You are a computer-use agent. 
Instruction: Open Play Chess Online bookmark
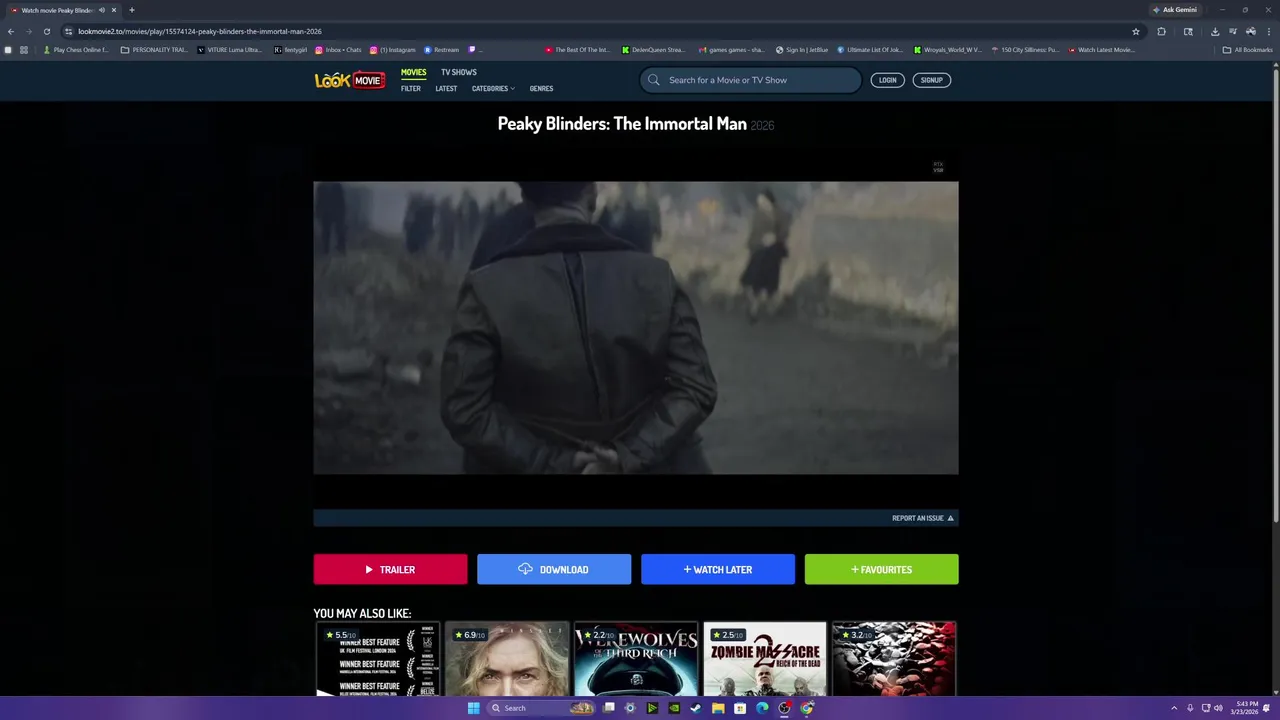(x=76, y=50)
